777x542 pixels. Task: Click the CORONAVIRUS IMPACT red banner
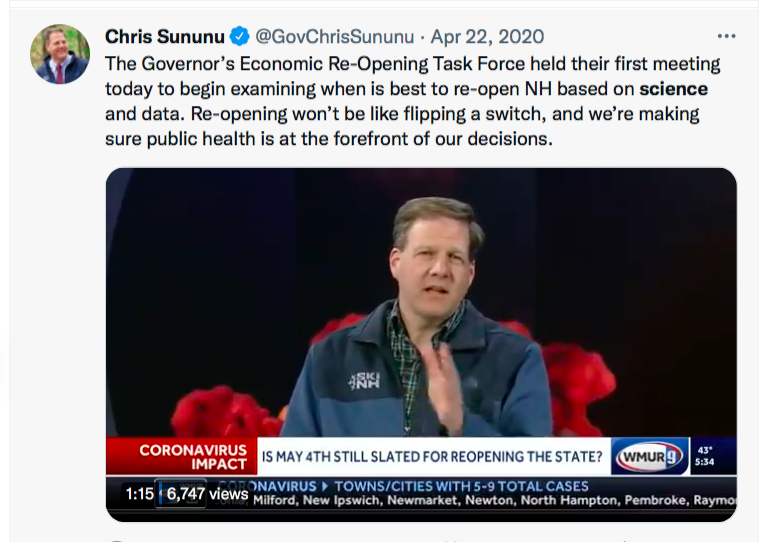click(x=181, y=457)
